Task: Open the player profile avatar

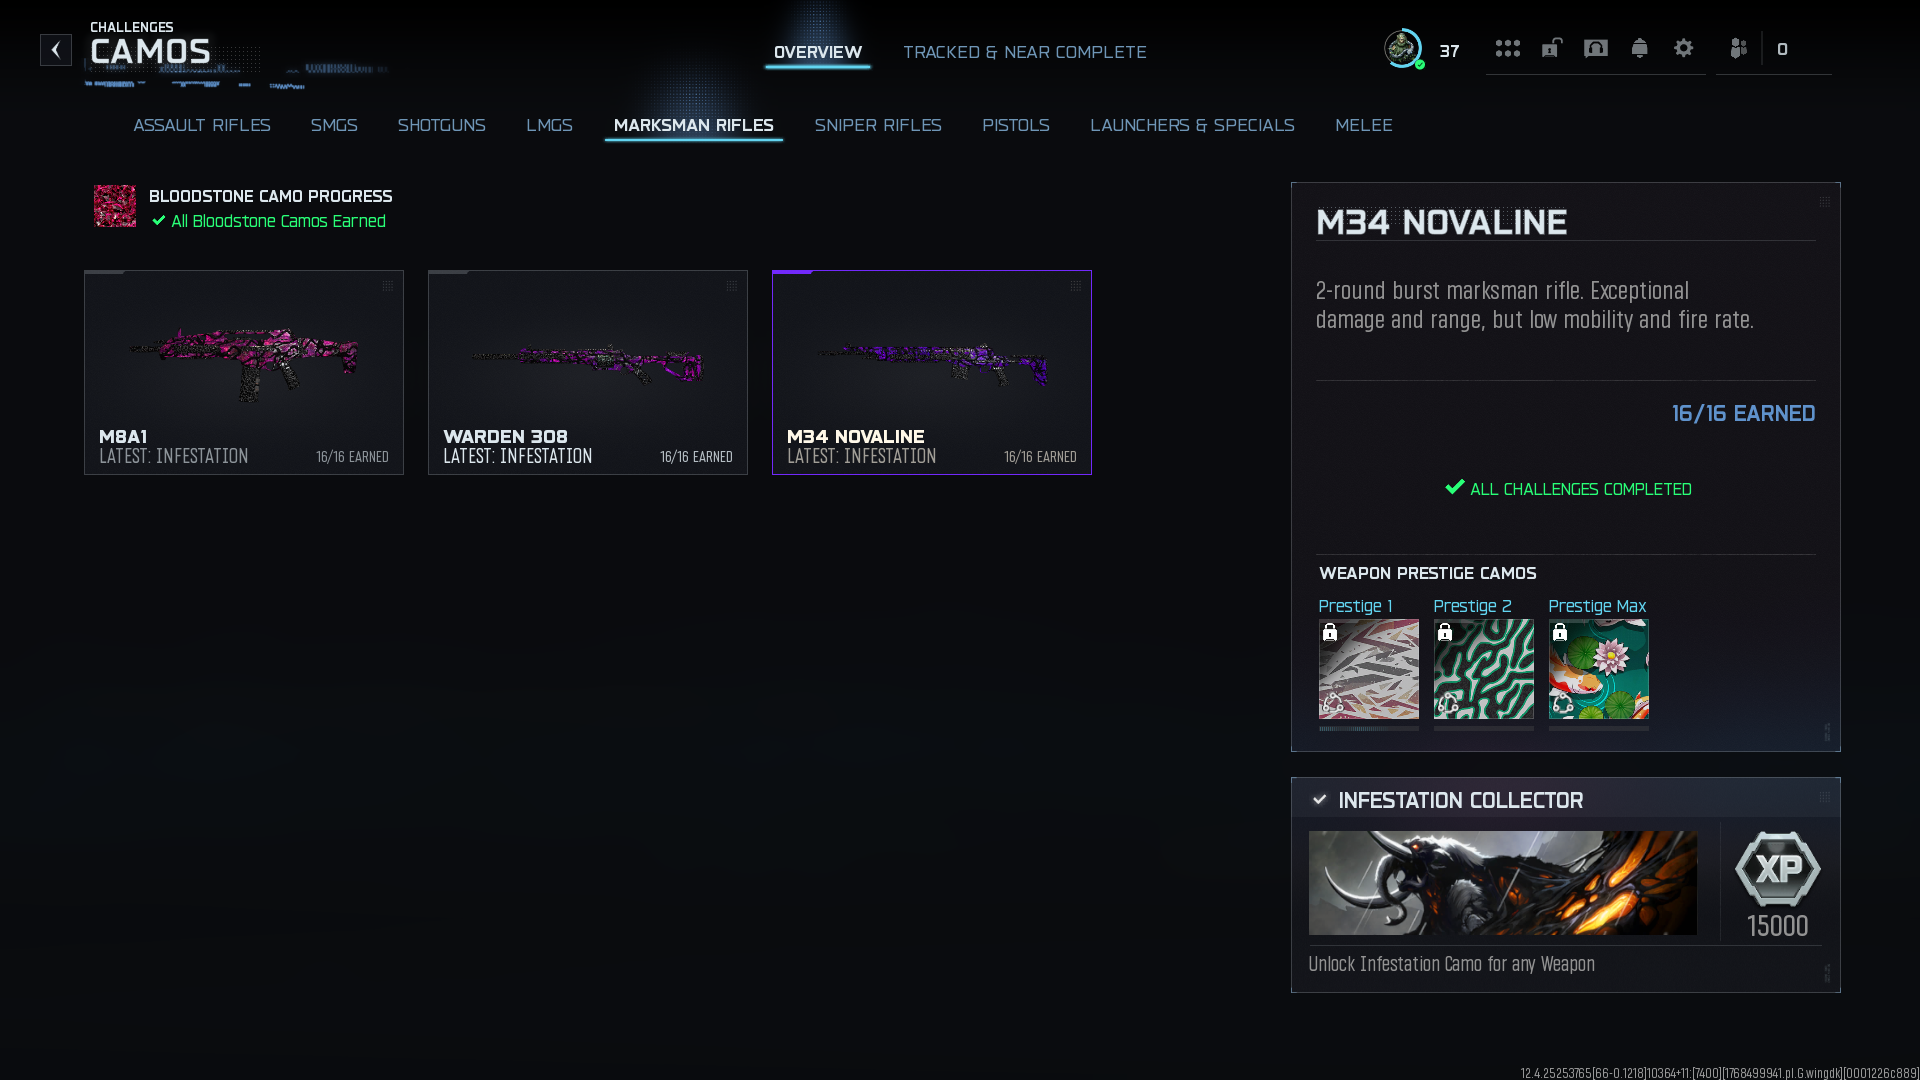Action: (1403, 49)
